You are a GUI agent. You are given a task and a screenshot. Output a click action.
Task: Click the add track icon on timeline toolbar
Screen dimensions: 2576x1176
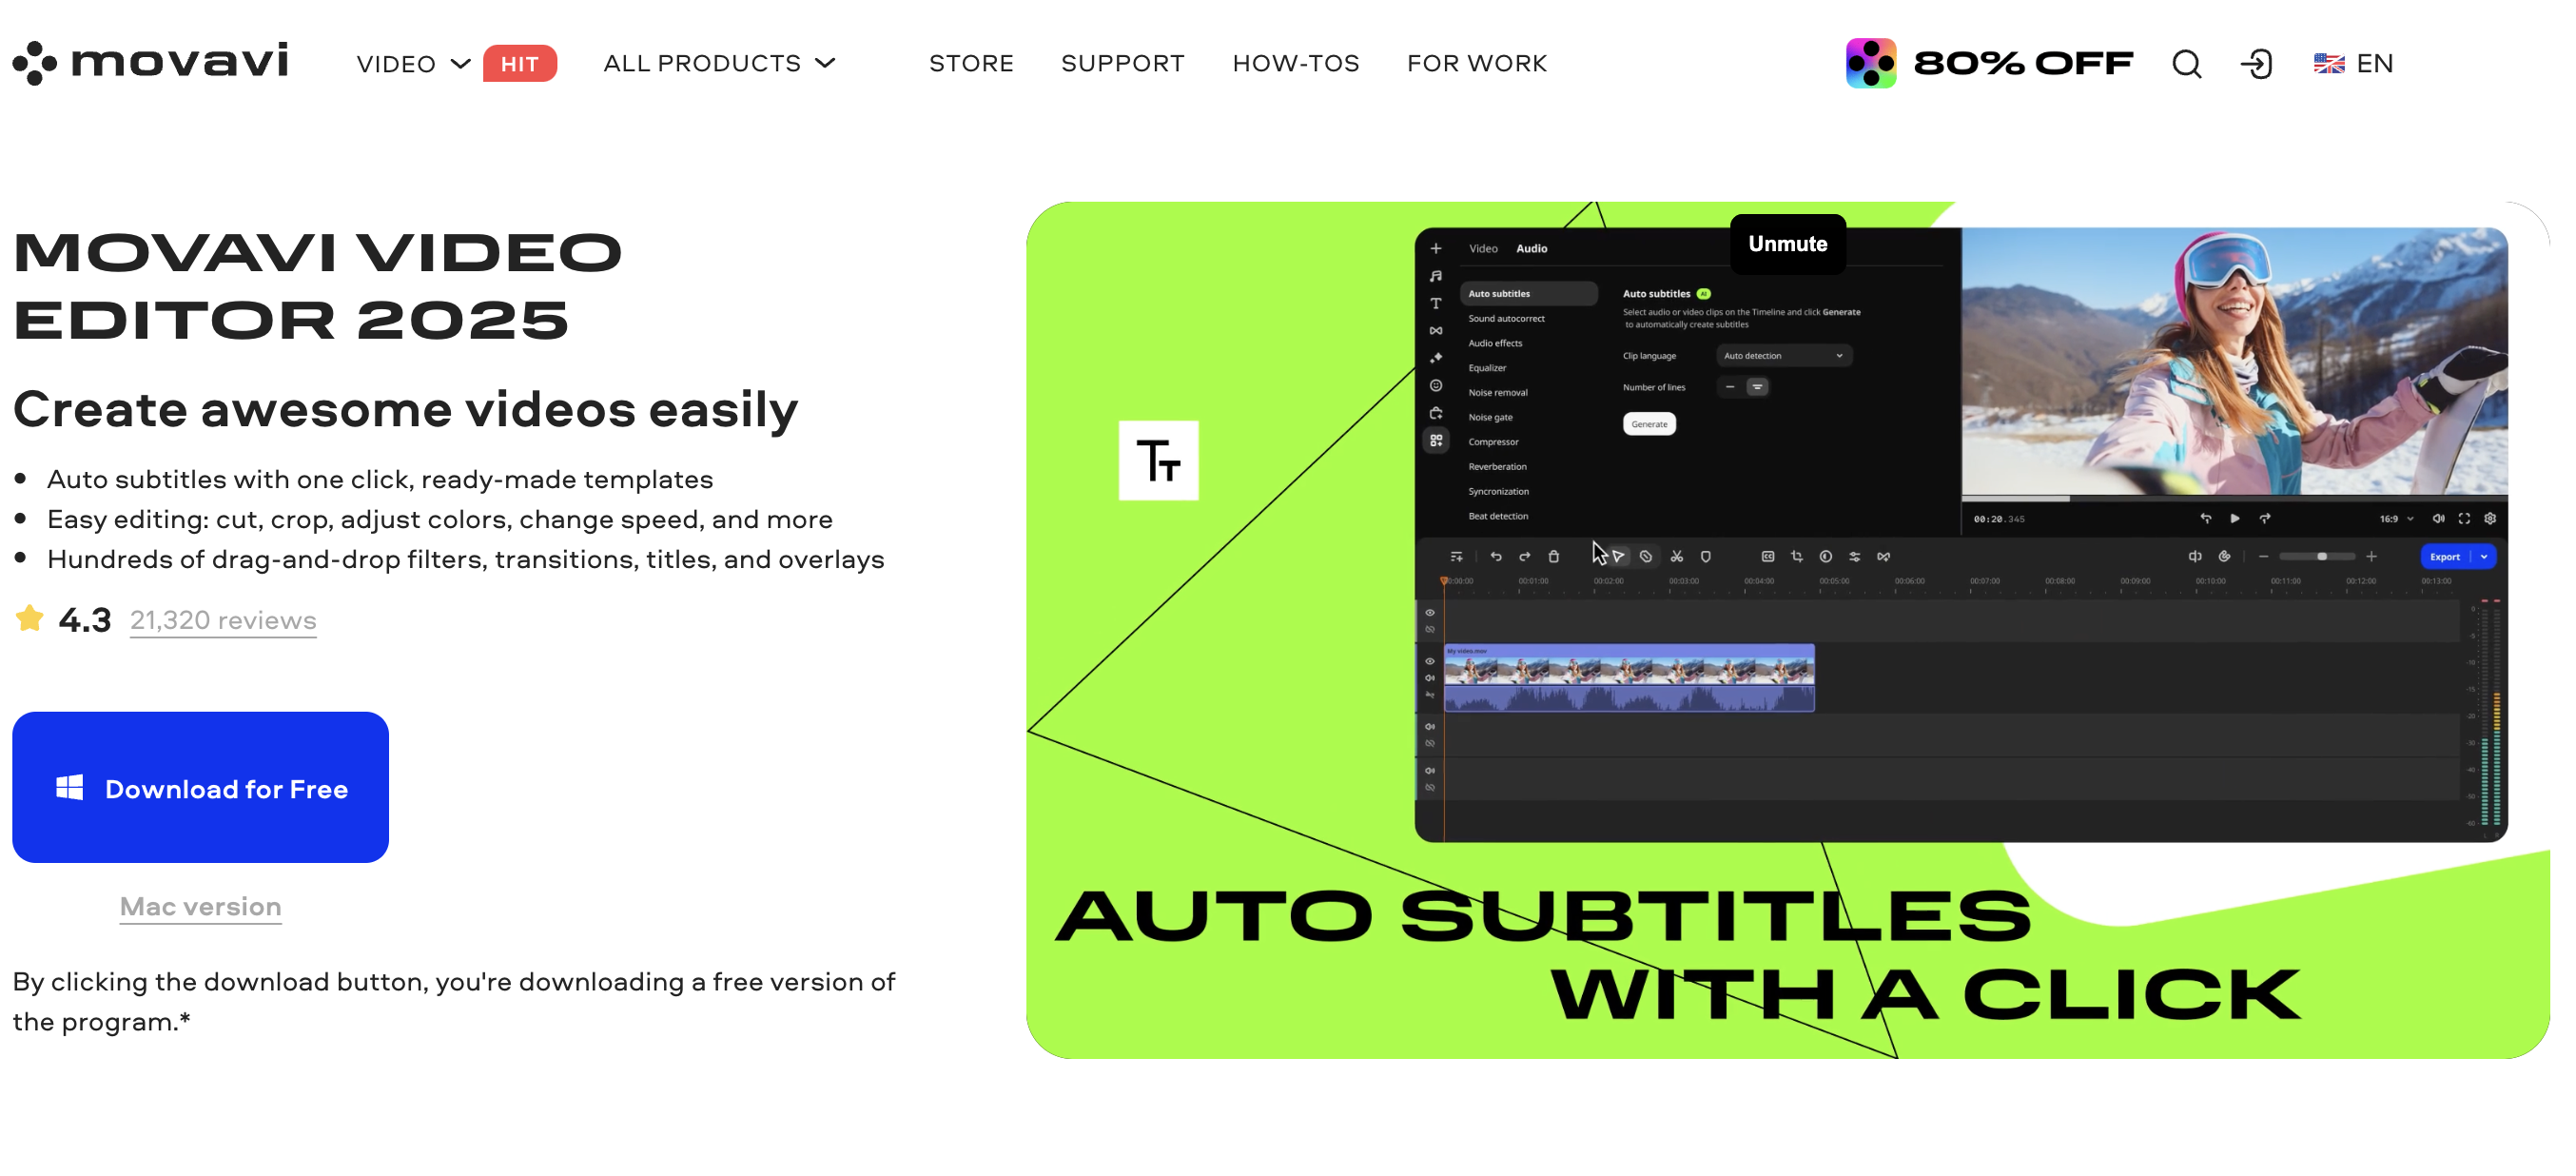(x=1457, y=557)
